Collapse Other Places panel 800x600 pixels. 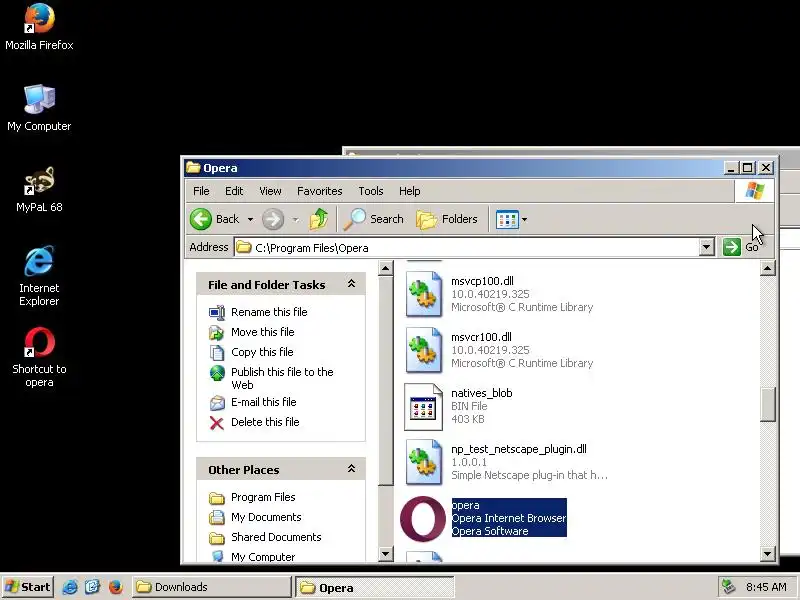[352, 468]
